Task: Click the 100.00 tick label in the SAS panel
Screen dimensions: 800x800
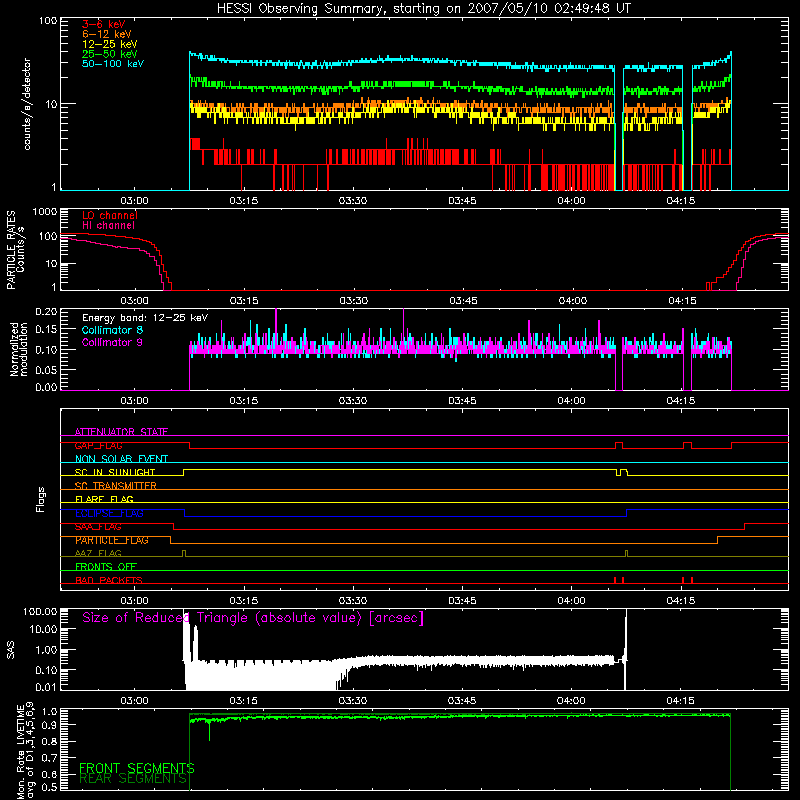Action: click(40, 612)
